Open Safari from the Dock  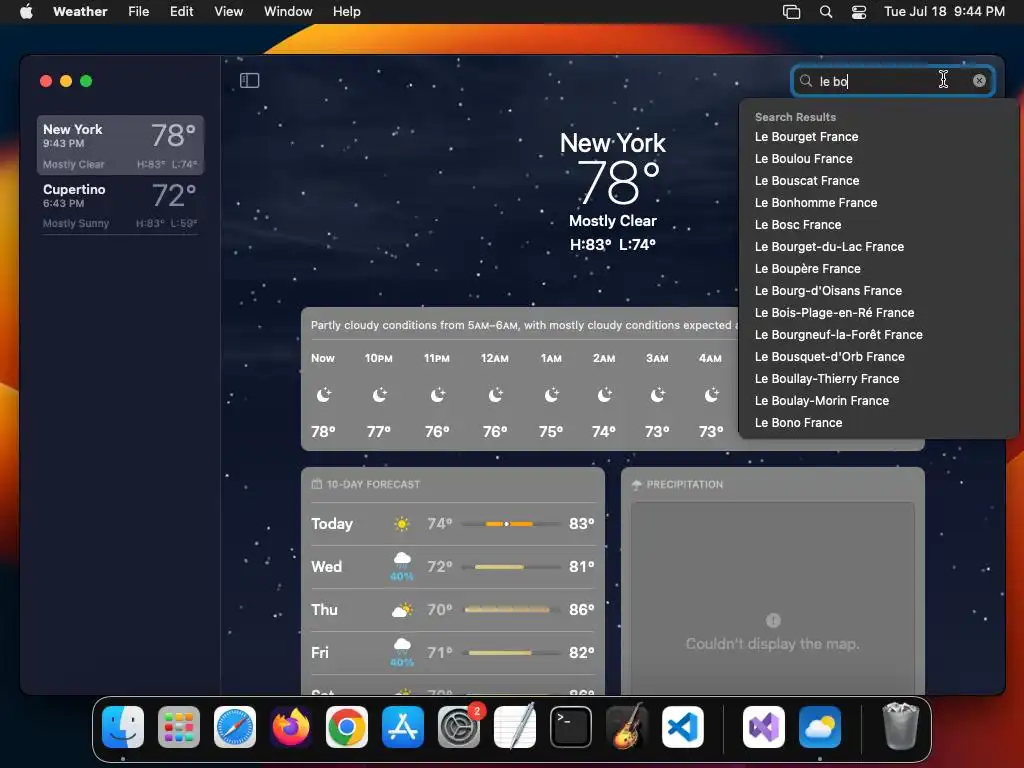(x=235, y=727)
